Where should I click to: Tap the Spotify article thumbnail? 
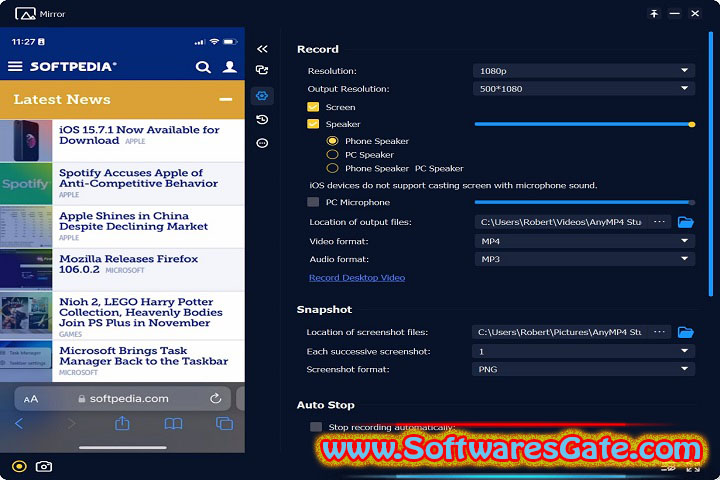pyautogui.click(x=26, y=184)
